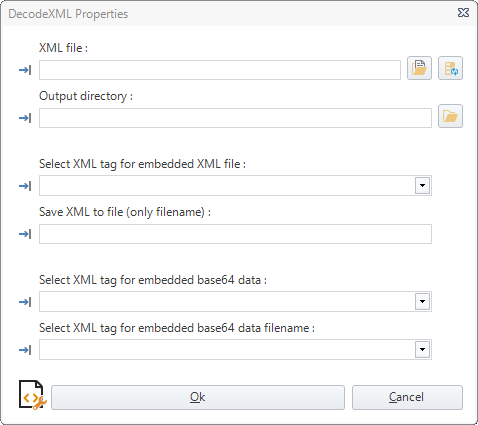Close the DecodeXML Properties dialog
The height and width of the screenshot is (425, 478).
click(x=463, y=13)
